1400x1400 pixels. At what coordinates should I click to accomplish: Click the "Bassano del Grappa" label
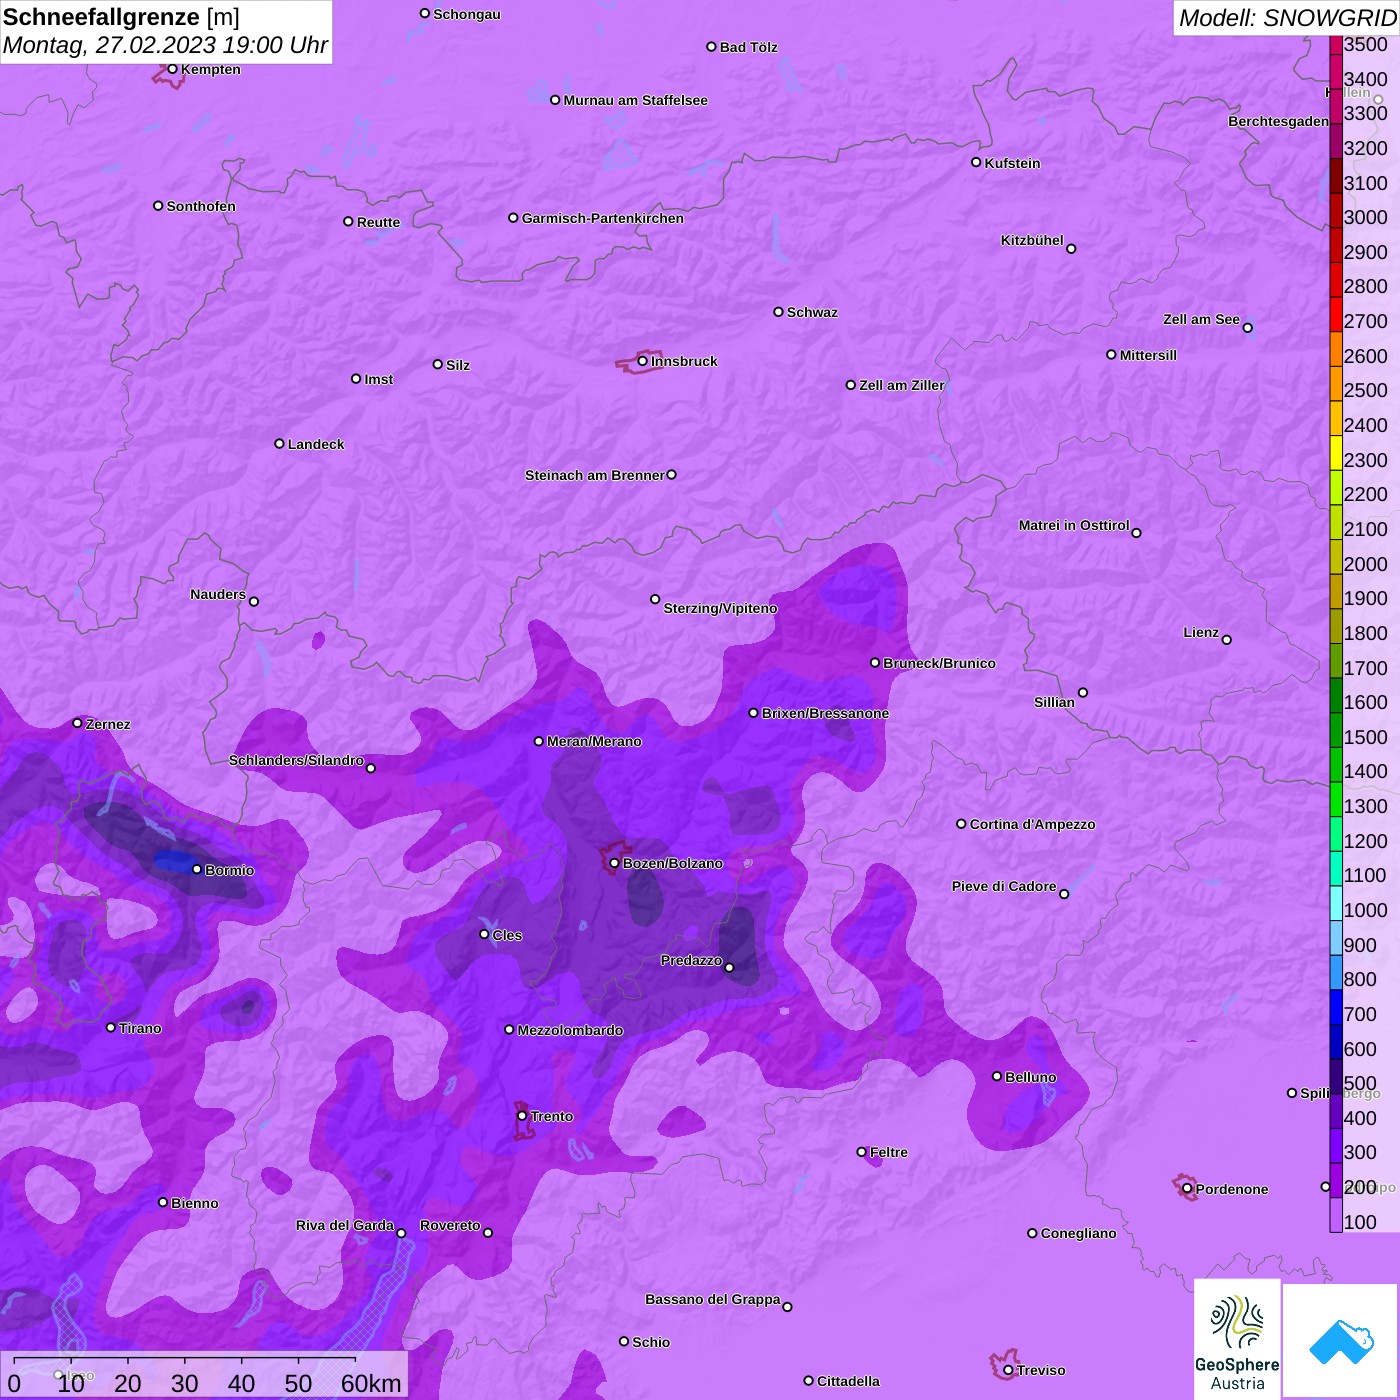[x=713, y=1299]
